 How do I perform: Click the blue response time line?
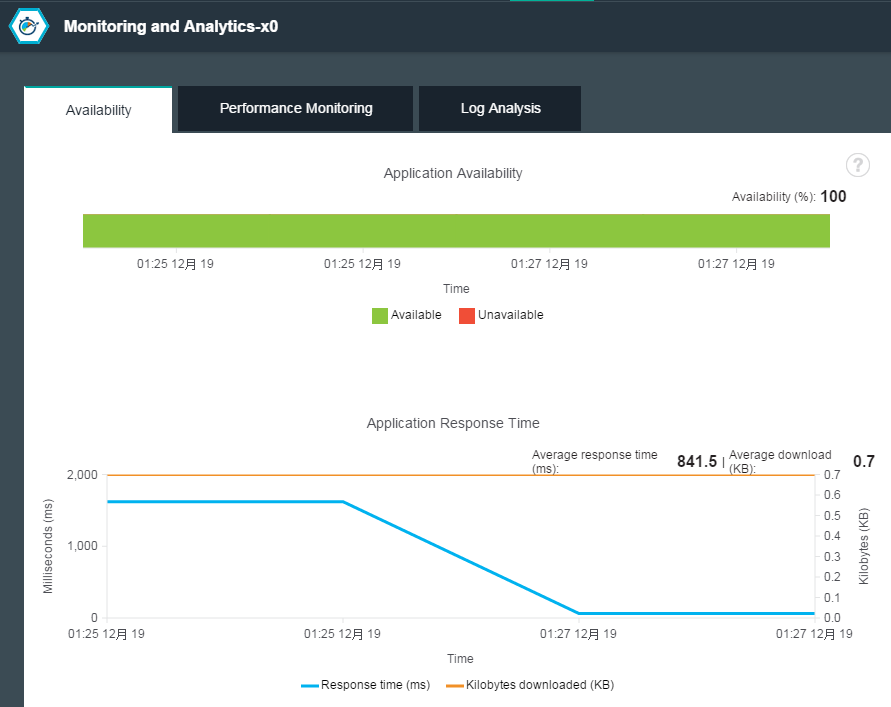(225, 501)
